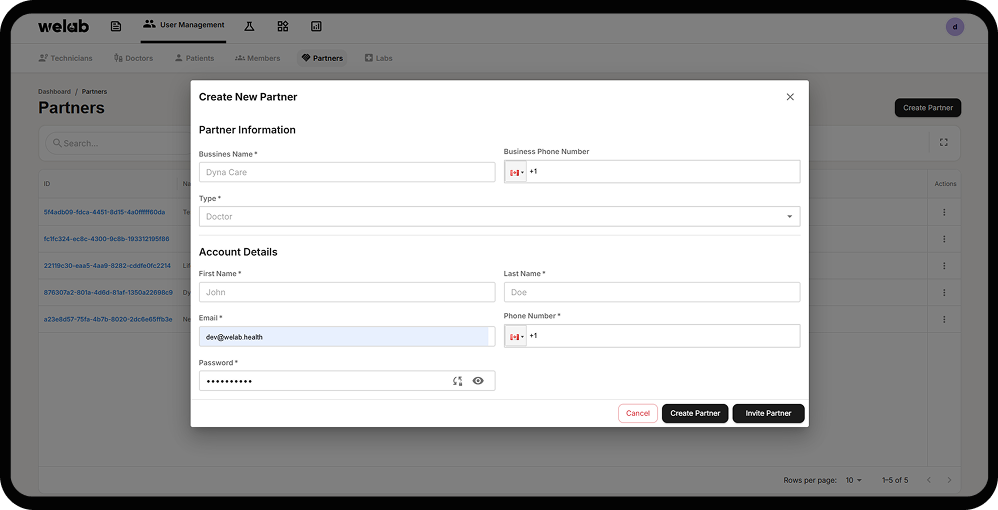Image resolution: width=998 pixels, height=510 pixels.
Task: Click the Create Partner button on the Partners page
Action: click(928, 108)
